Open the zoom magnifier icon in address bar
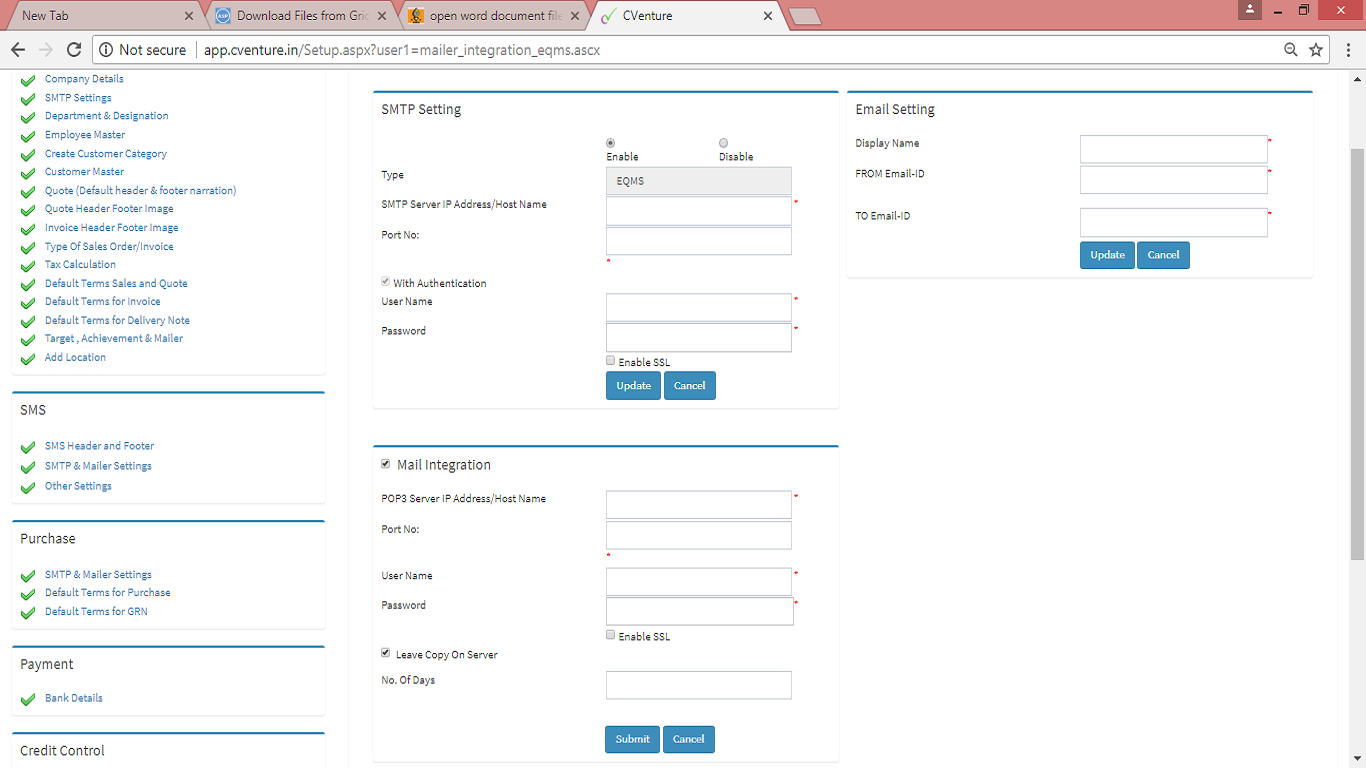The height and width of the screenshot is (768, 1366). (x=1291, y=50)
